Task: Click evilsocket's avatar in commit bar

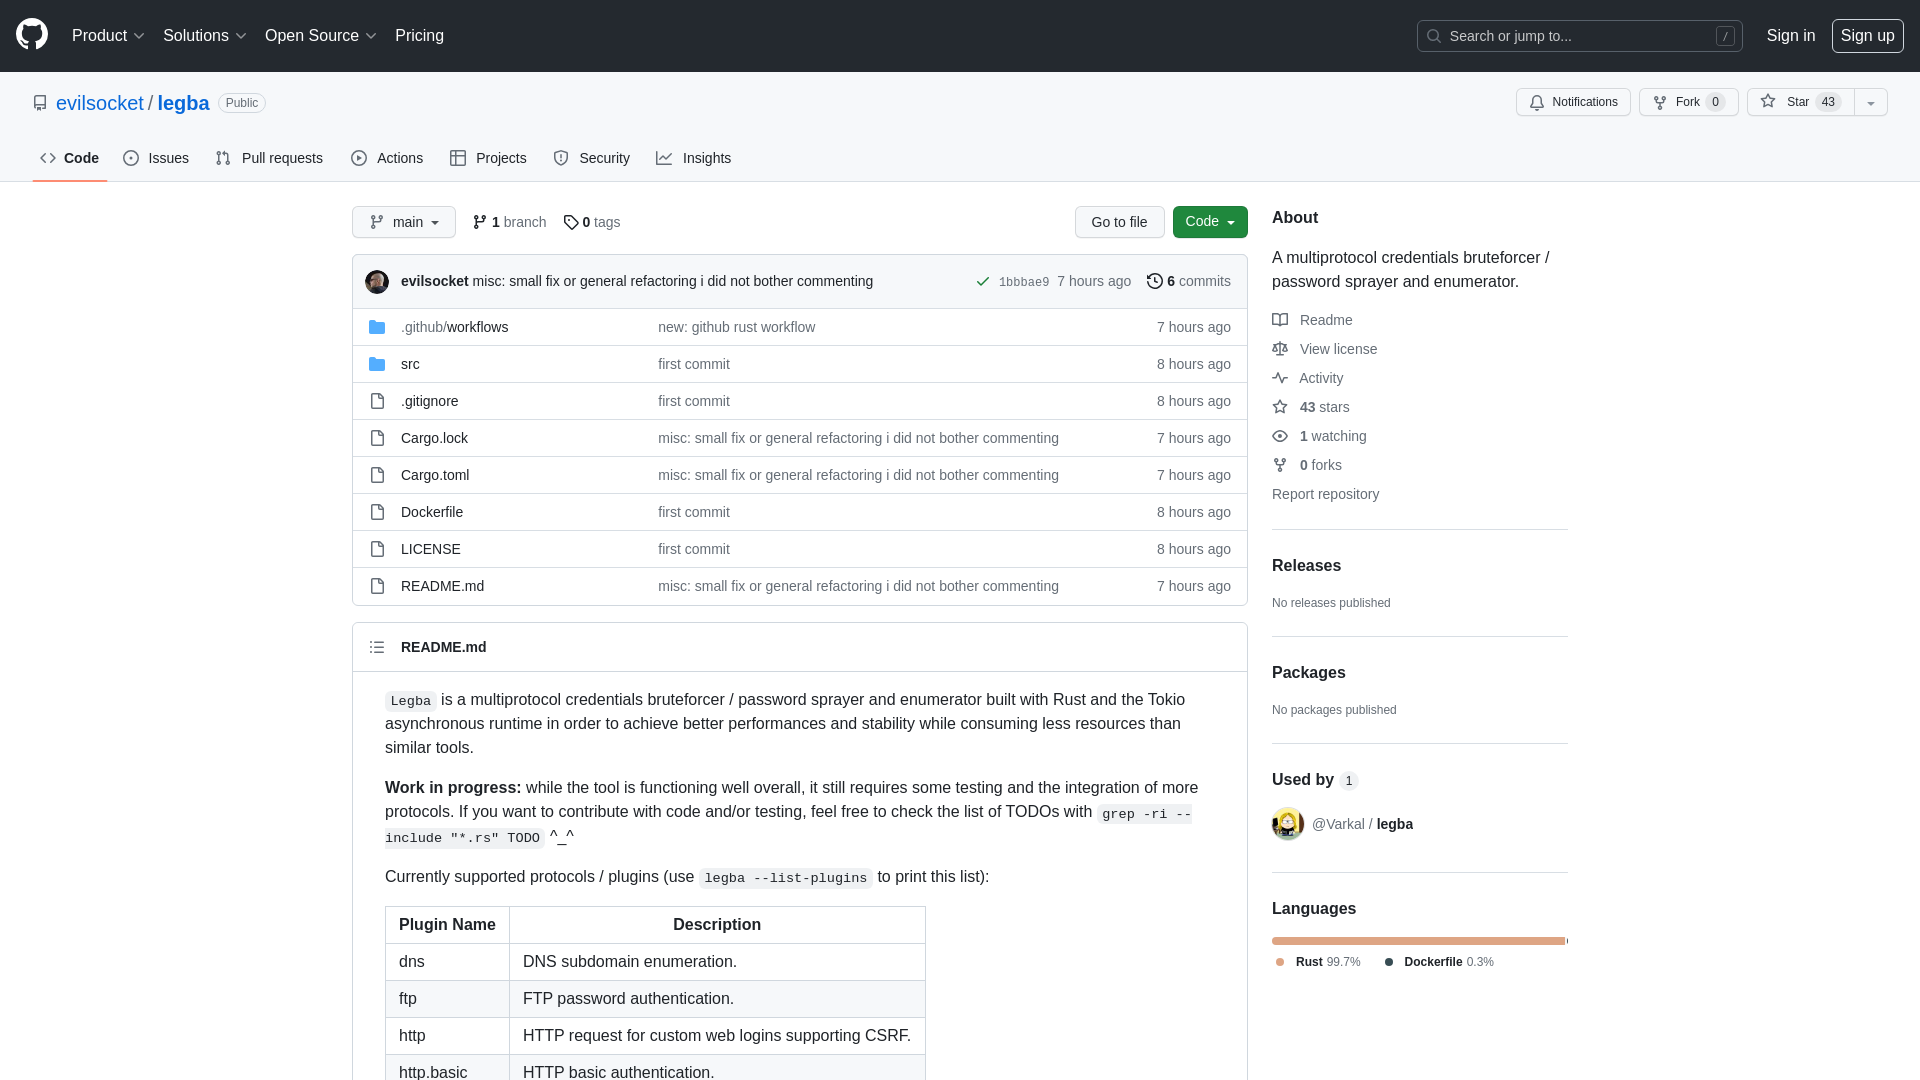Action: [377, 282]
